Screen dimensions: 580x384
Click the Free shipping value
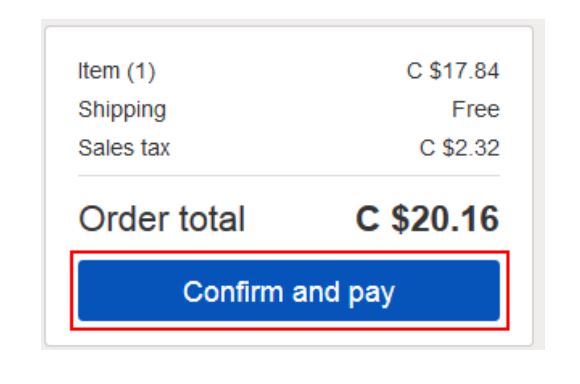click(x=476, y=109)
